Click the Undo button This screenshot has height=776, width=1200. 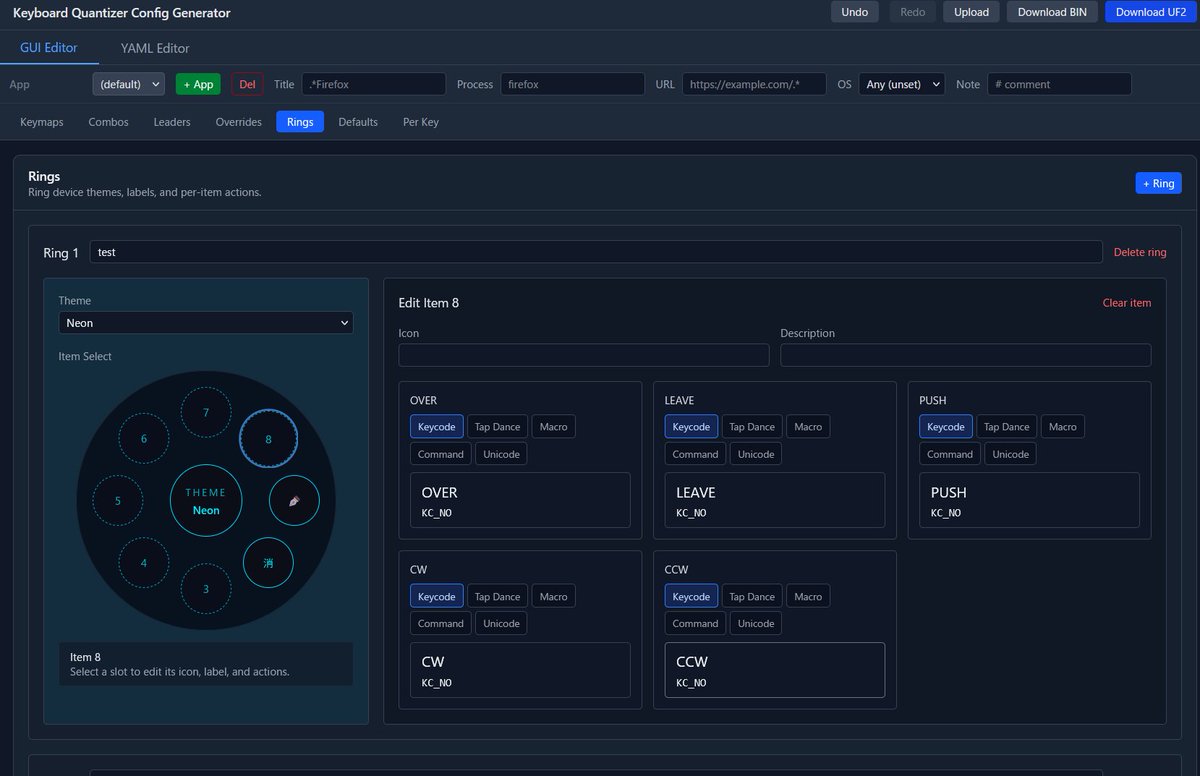coord(855,12)
